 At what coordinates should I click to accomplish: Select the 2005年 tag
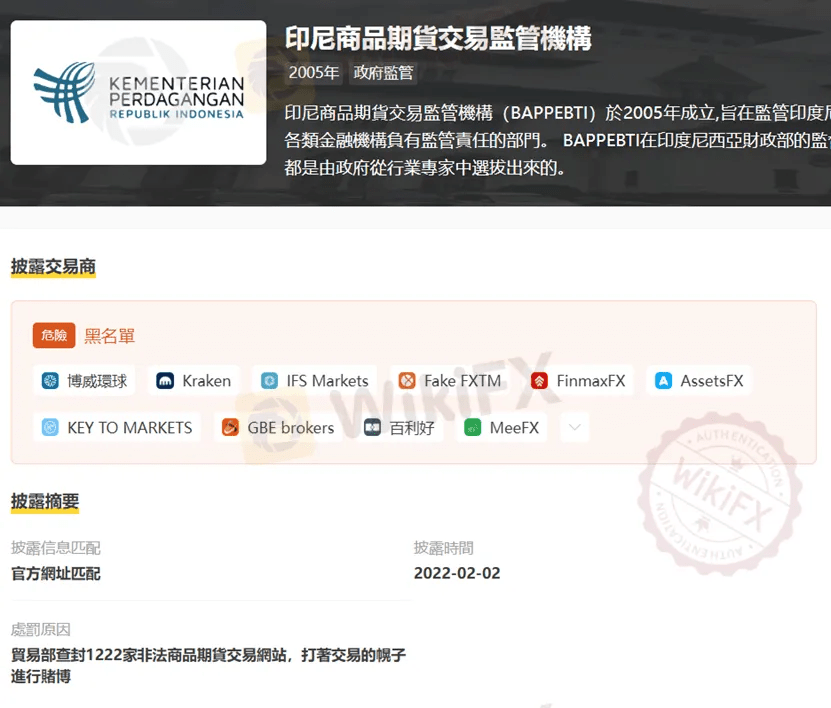(314, 73)
